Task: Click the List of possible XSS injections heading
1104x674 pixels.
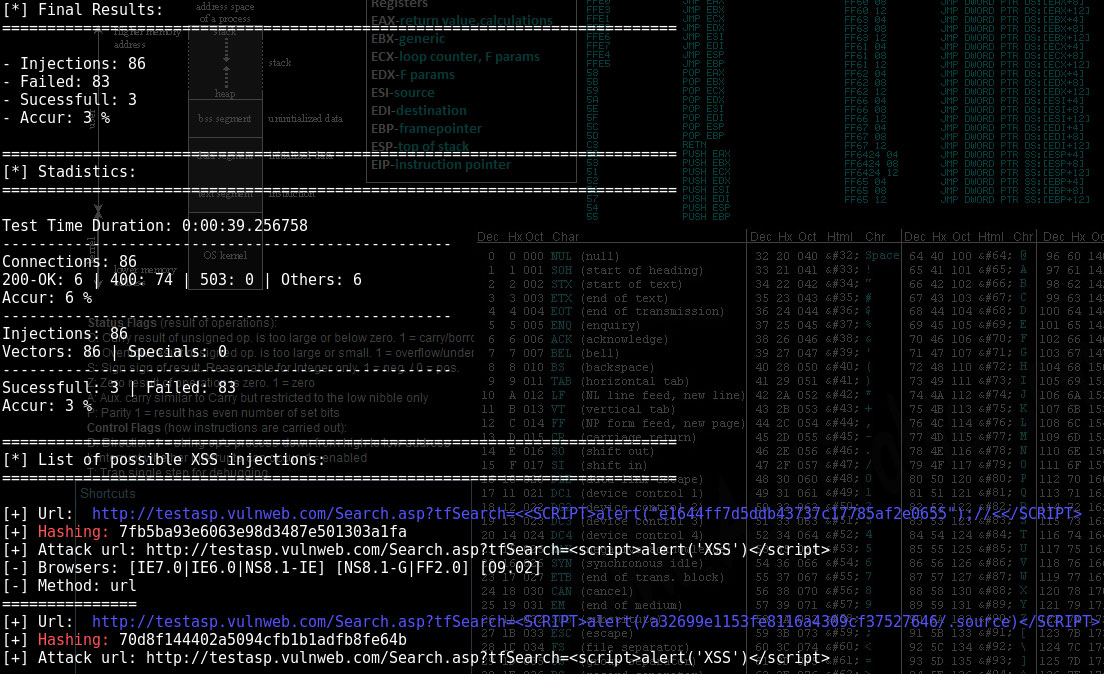Action: click(x=163, y=460)
